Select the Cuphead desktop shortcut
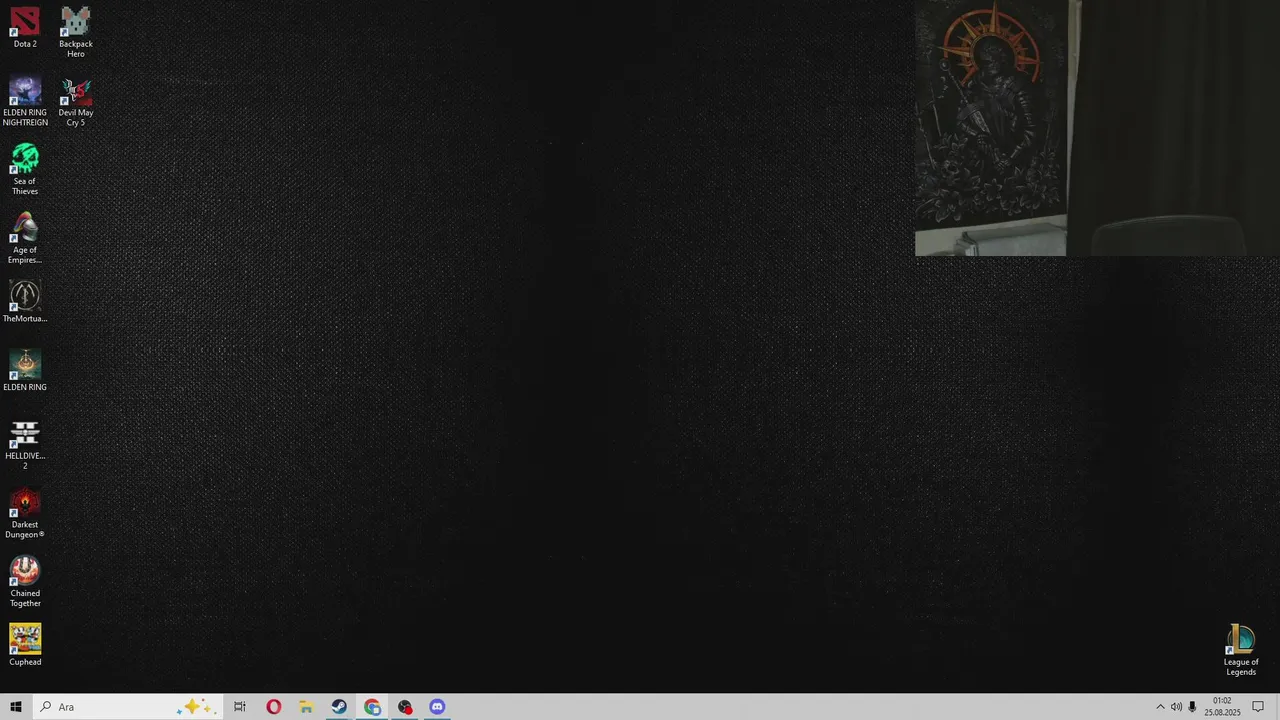 (x=25, y=646)
